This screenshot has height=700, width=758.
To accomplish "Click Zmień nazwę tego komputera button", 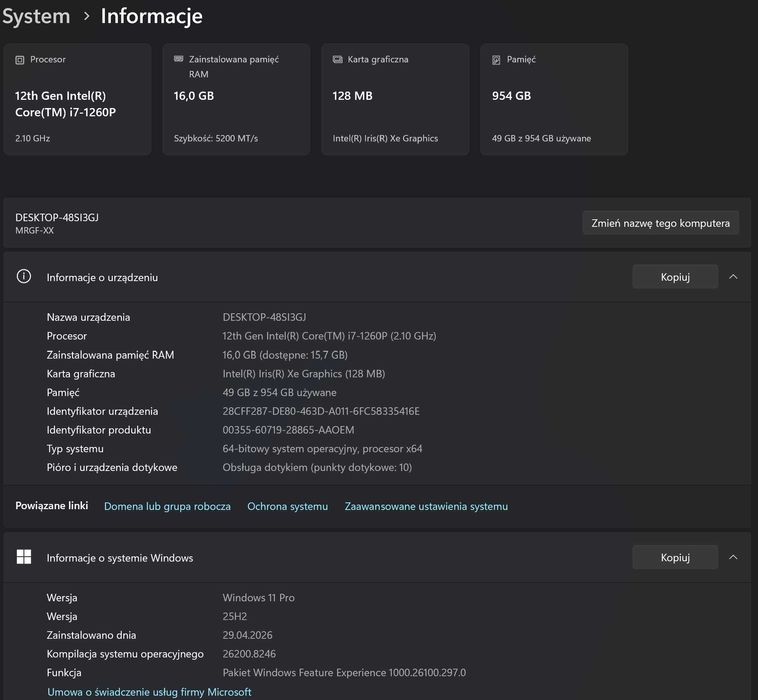I will tap(660, 223).
